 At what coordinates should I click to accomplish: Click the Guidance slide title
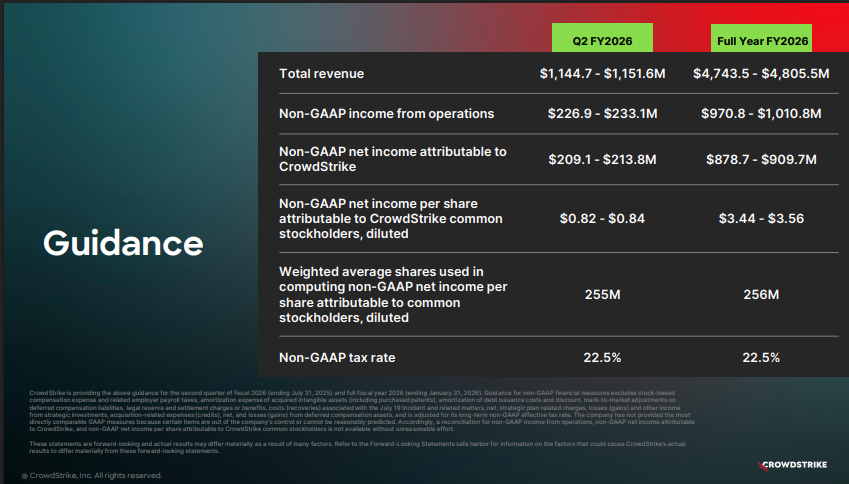tap(123, 242)
